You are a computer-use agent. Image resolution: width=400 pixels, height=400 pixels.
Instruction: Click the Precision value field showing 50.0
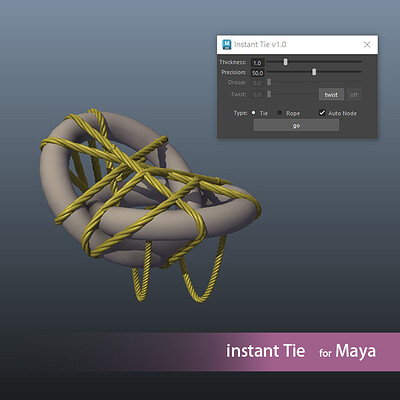pyautogui.click(x=257, y=73)
